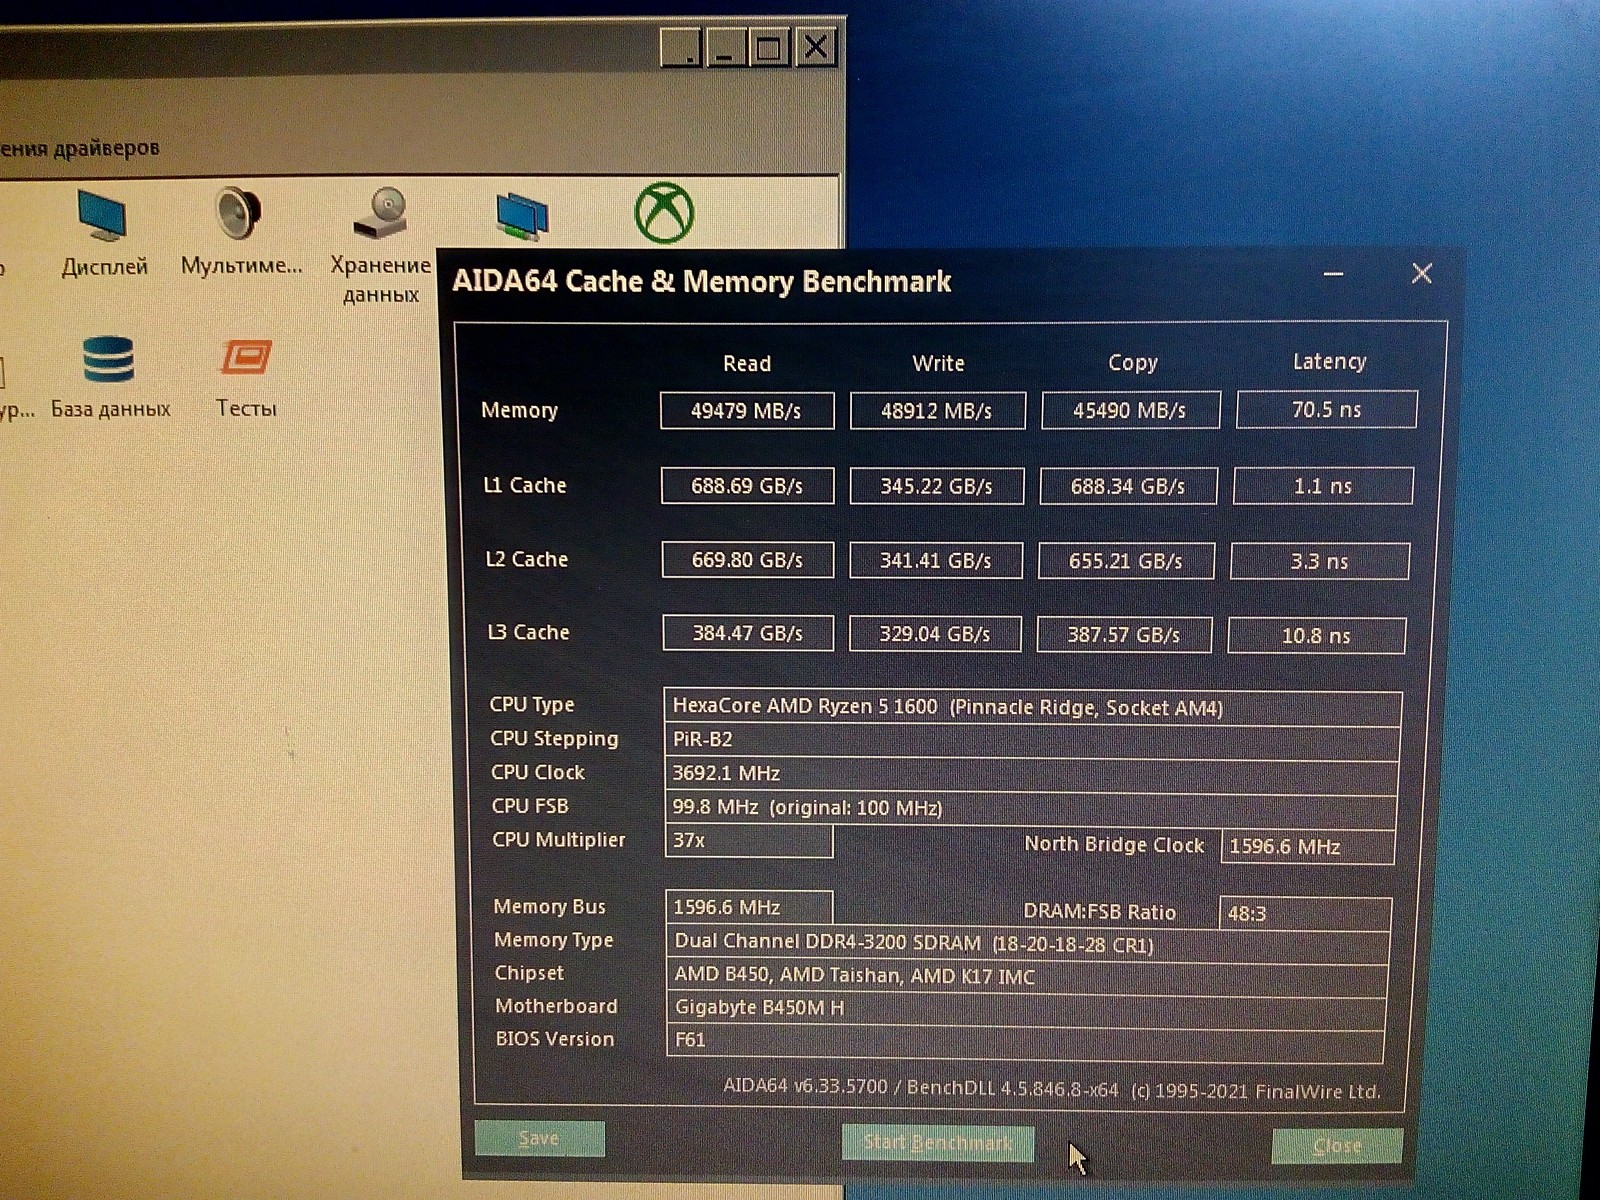1600x1200 pixels.
Task: Click Close at the benchmark dialog bottom
Action: [1337, 1146]
